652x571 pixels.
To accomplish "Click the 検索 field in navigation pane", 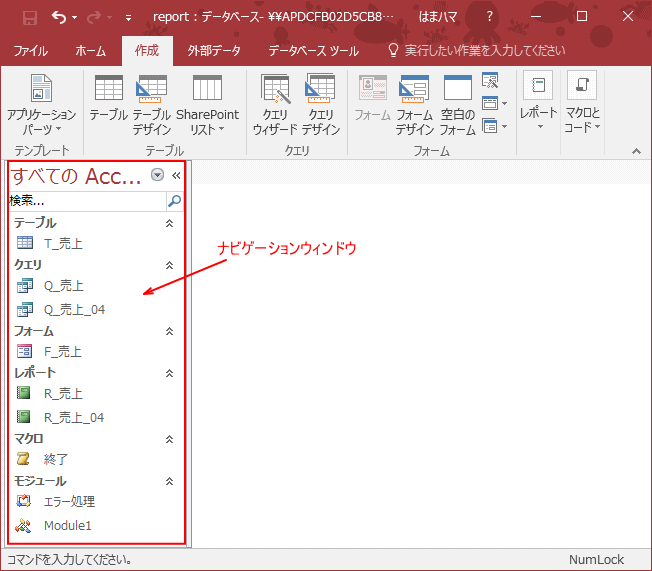I will point(87,201).
